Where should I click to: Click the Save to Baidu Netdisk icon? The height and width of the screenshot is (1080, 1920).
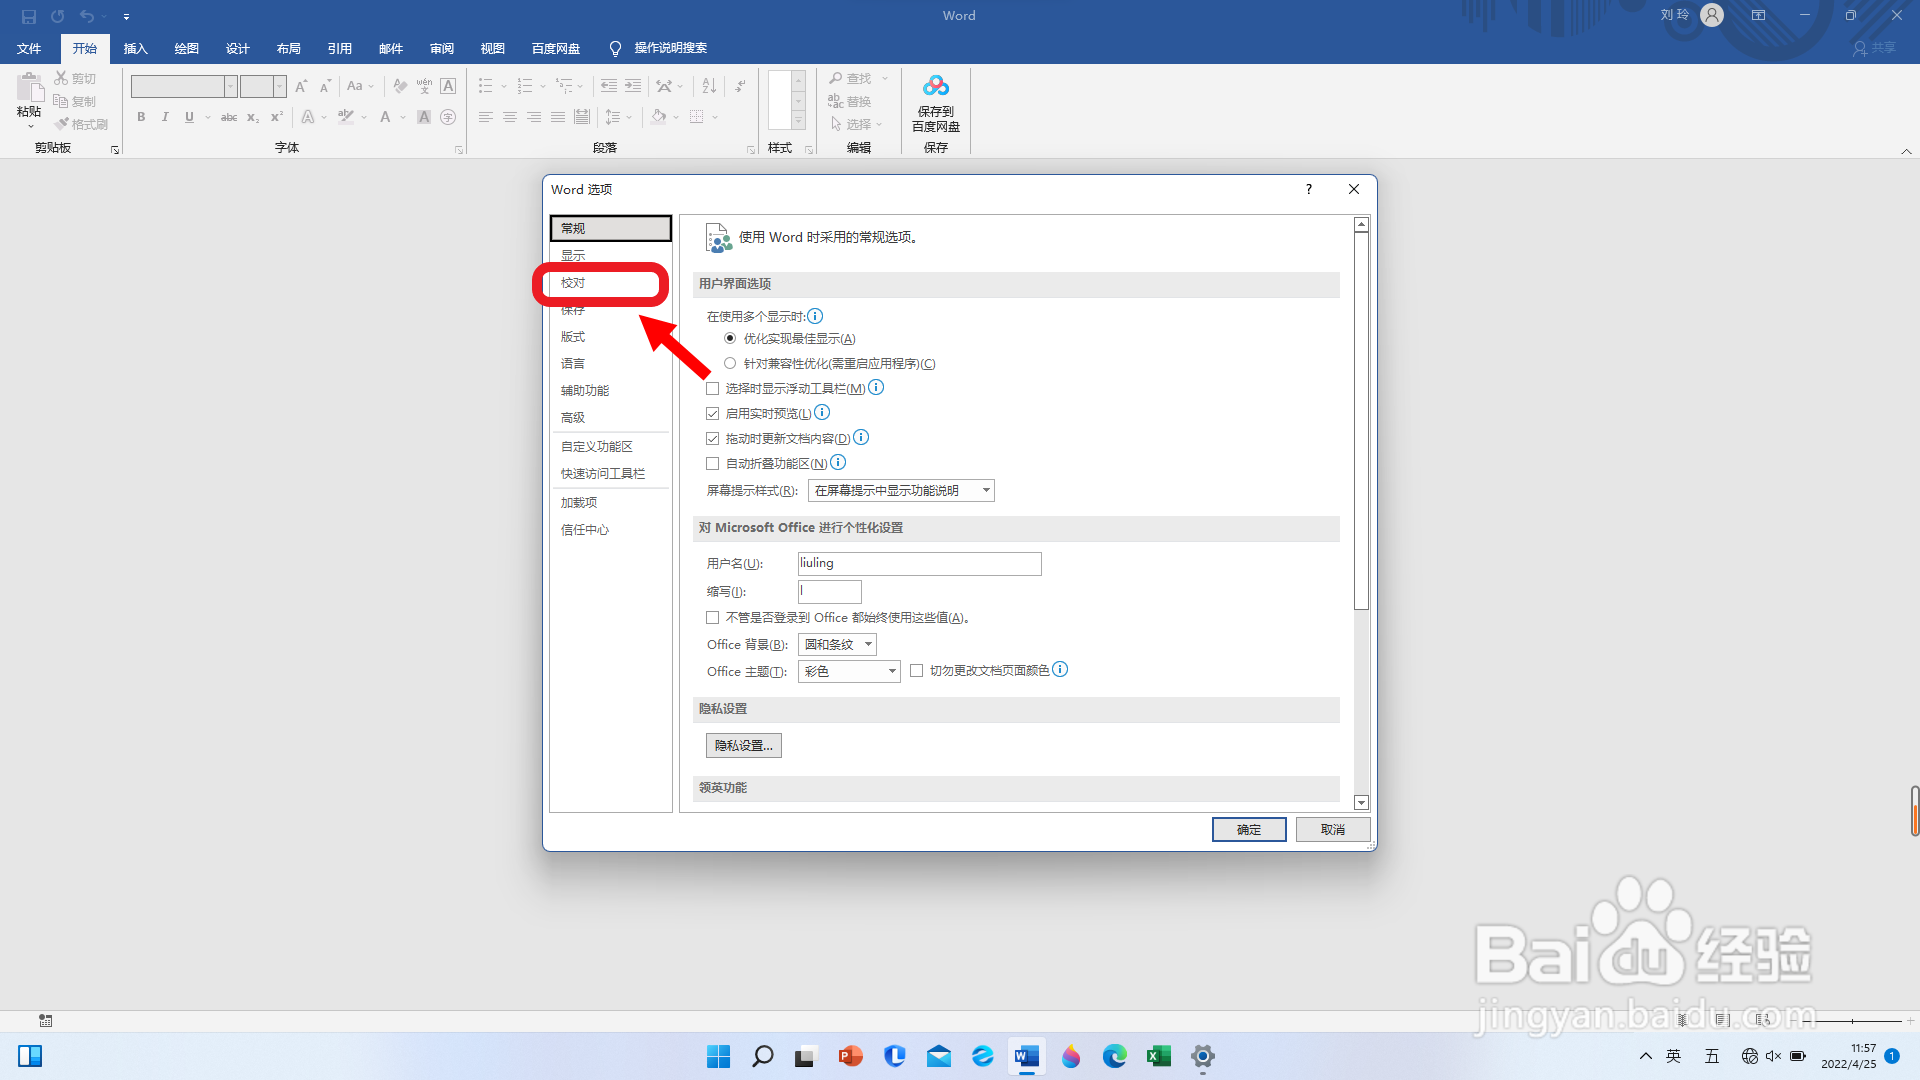[935, 87]
